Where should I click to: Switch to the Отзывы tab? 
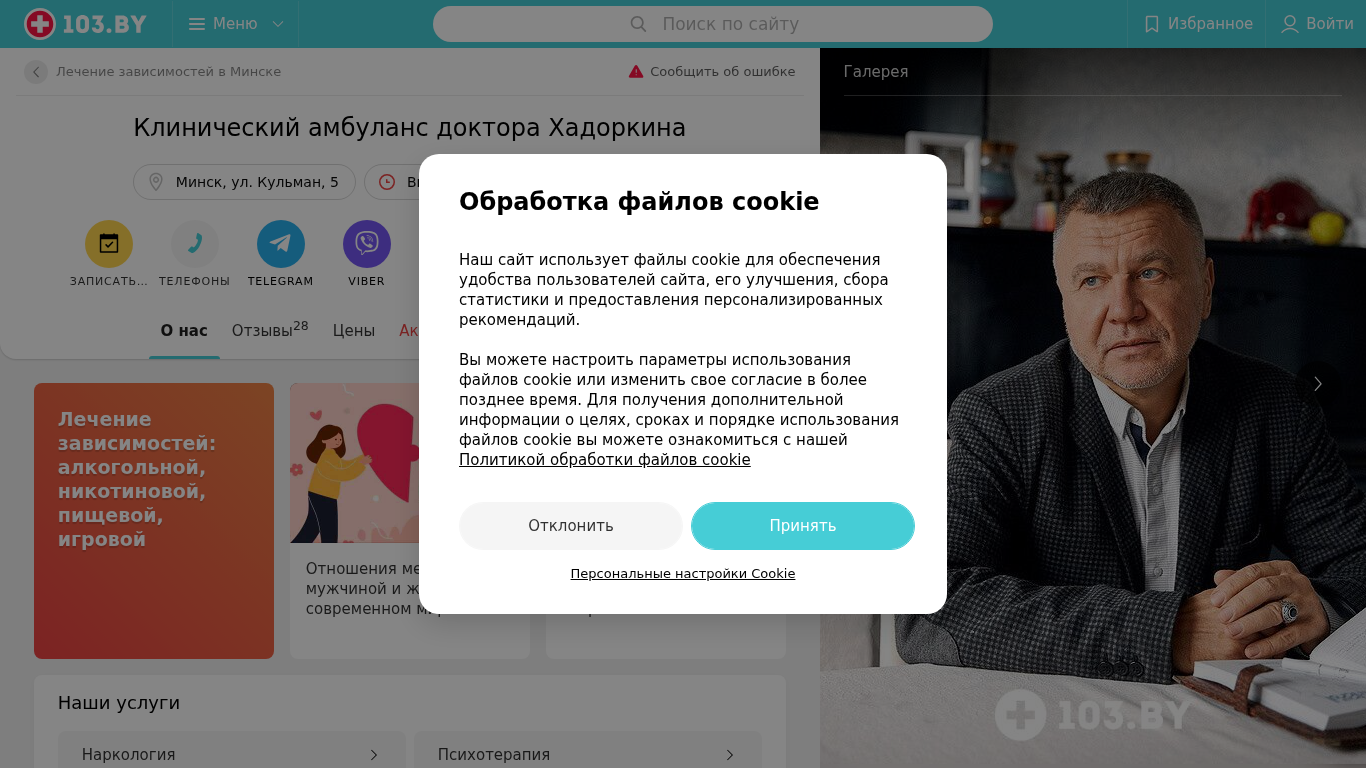pos(270,330)
